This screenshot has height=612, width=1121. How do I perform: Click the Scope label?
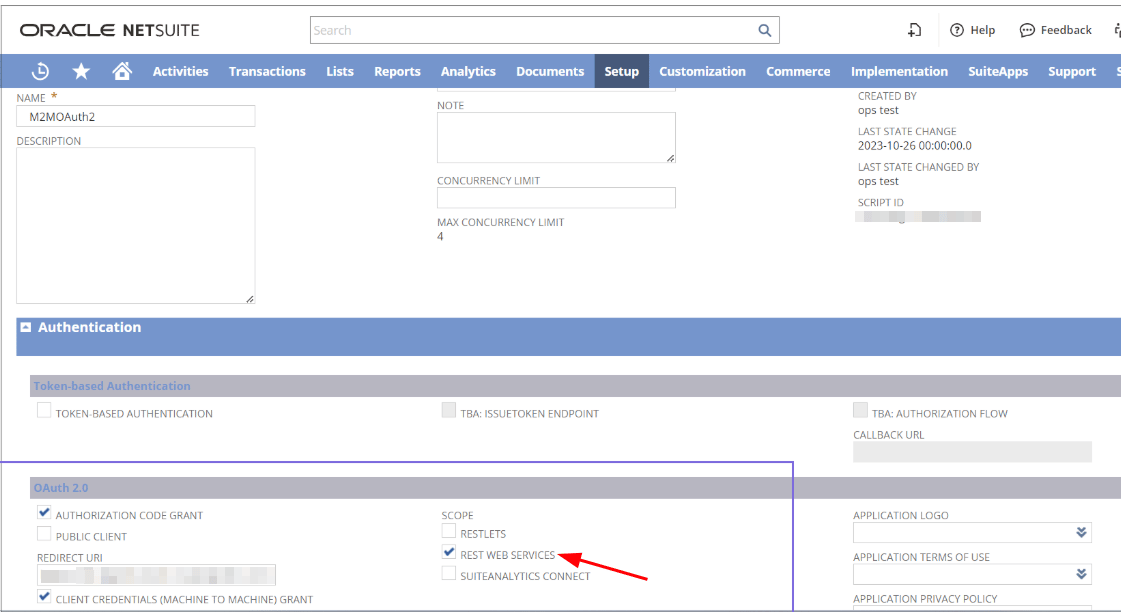point(457,515)
